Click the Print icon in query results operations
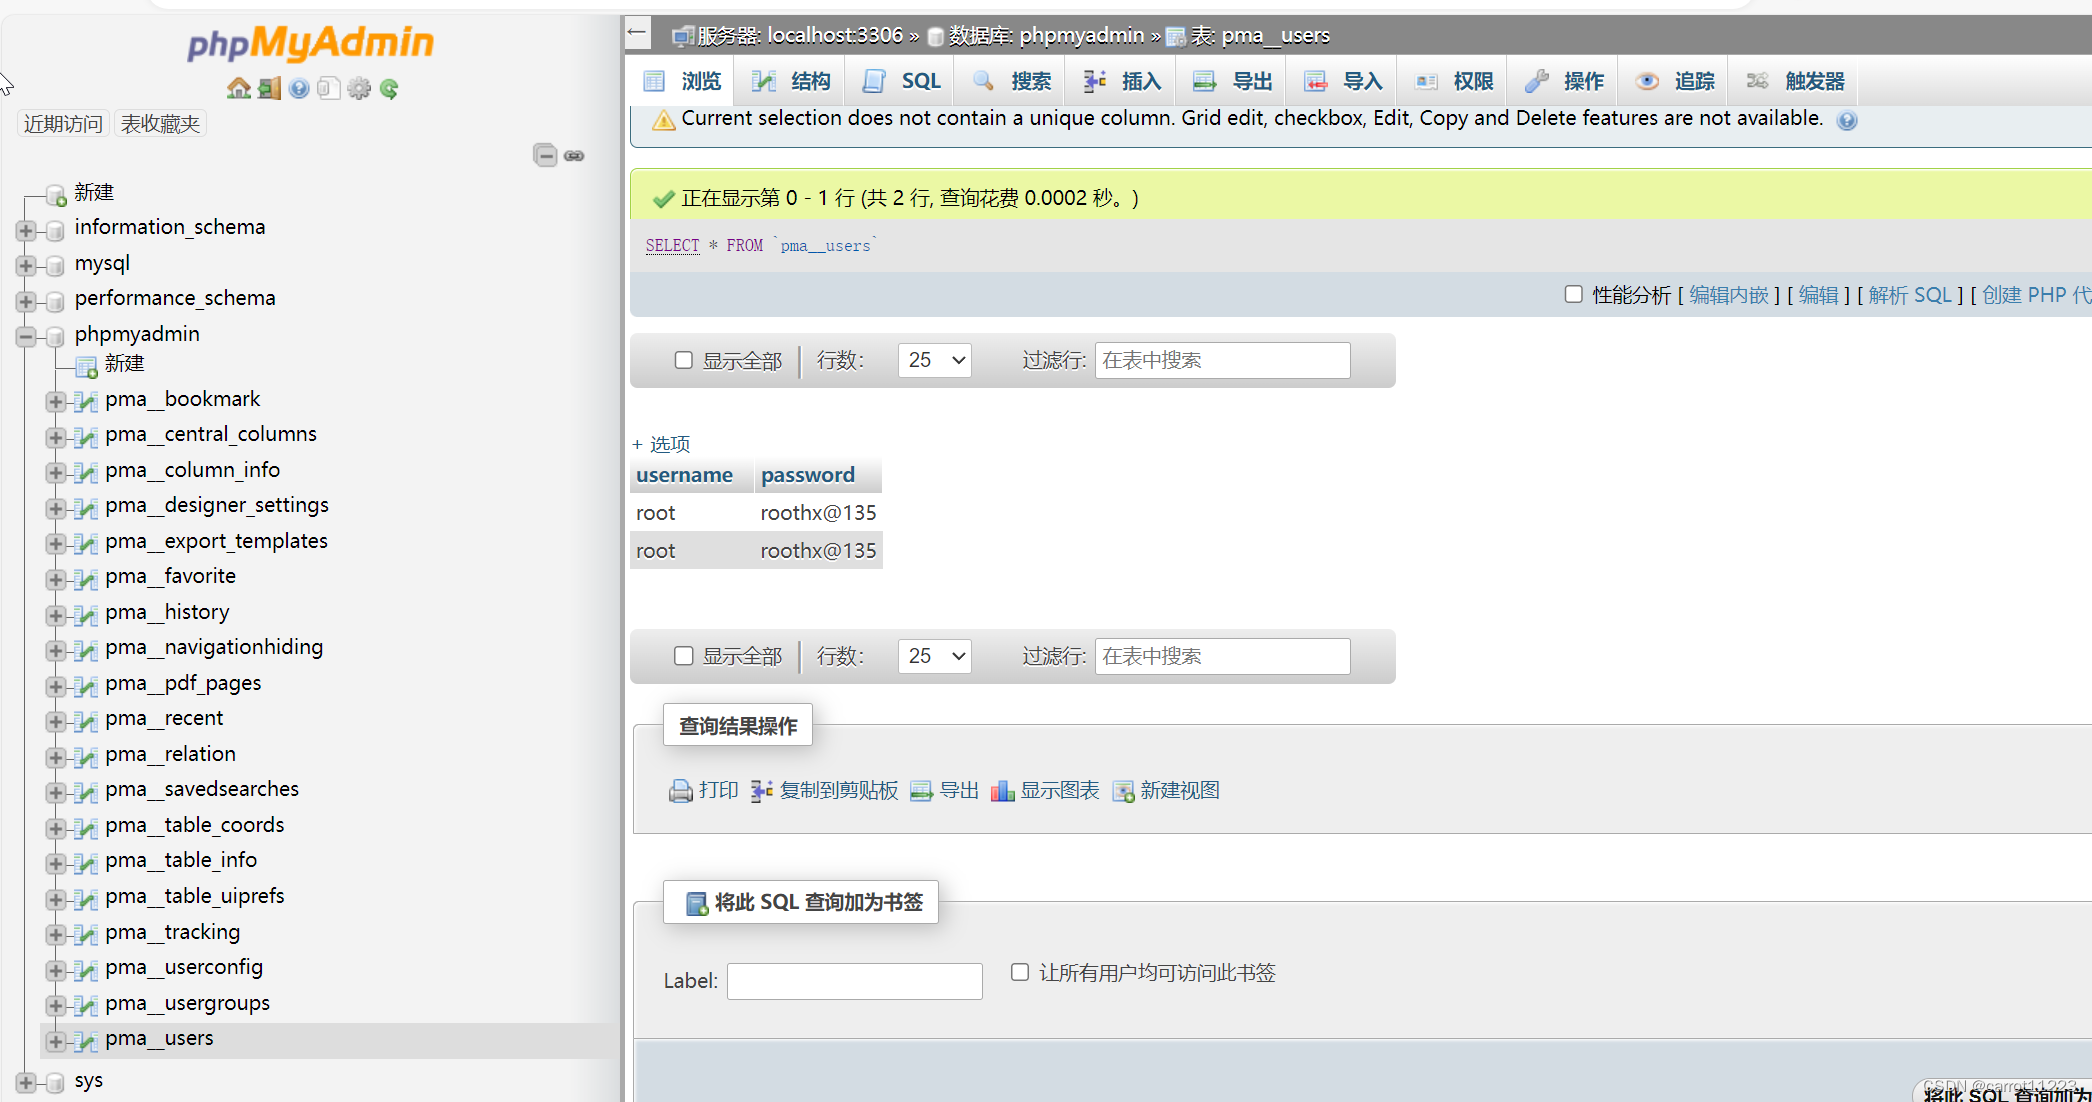 coord(680,791)
